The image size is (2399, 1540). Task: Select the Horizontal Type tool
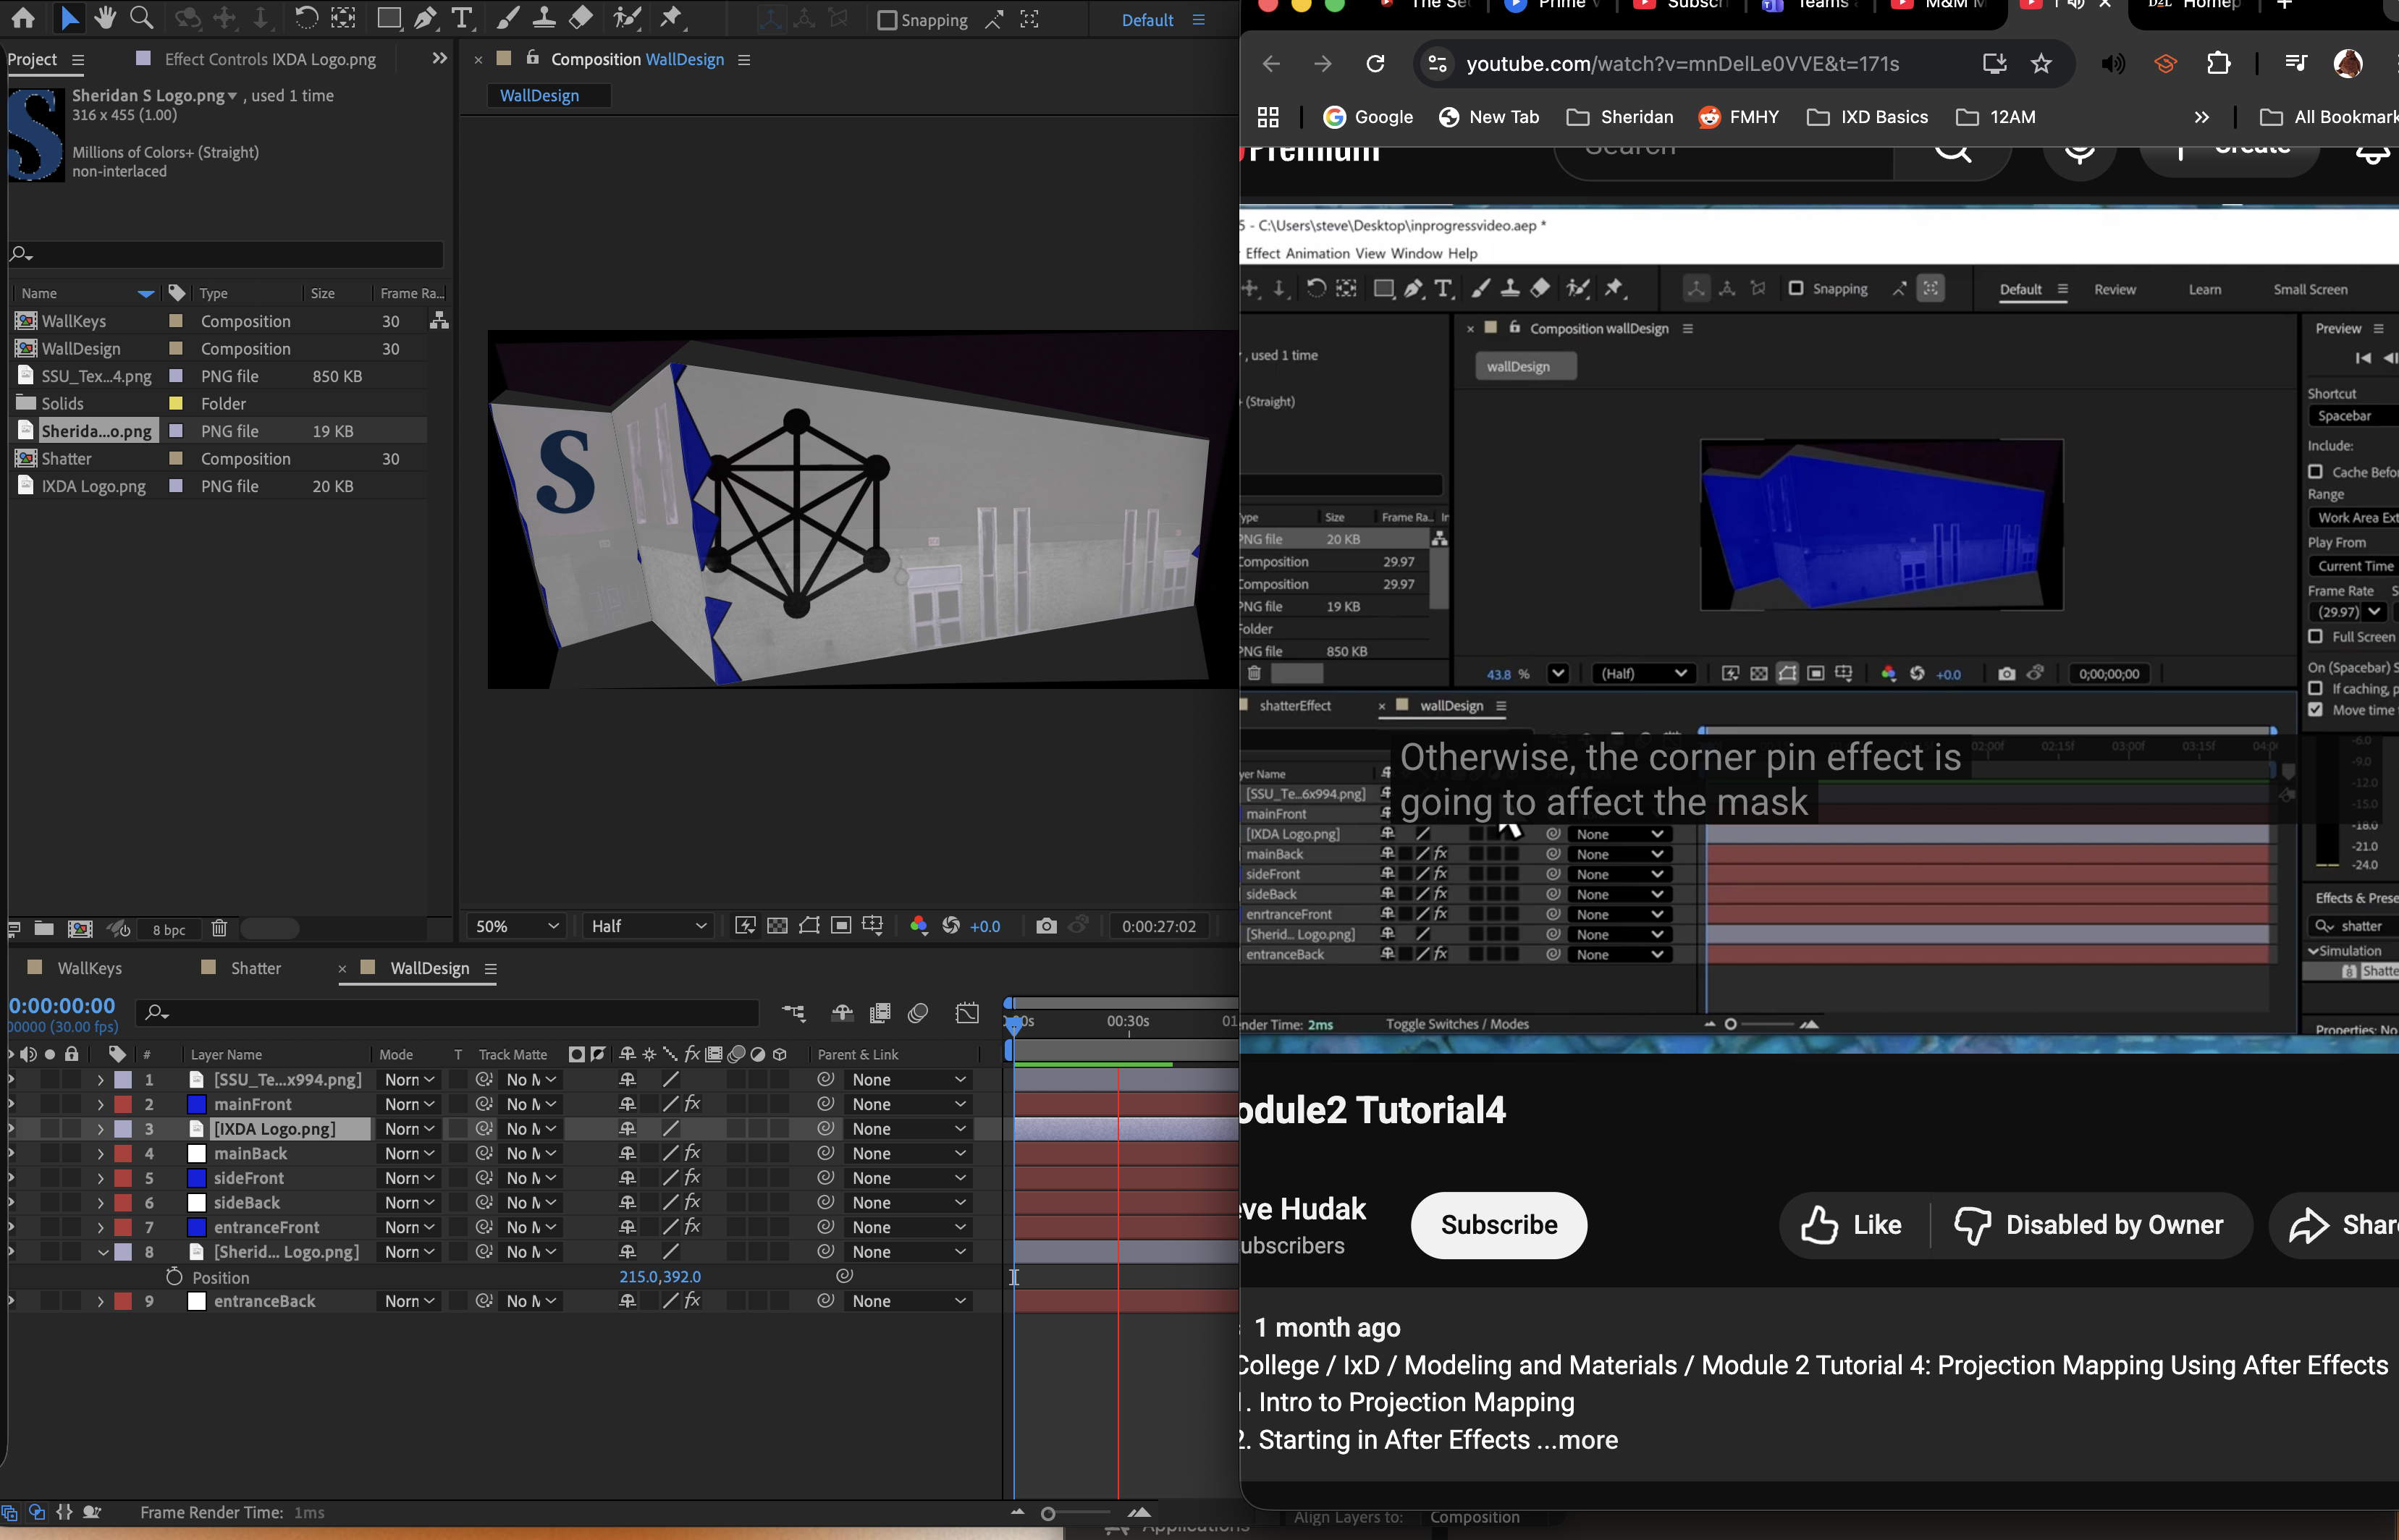(x=462, y=18)
